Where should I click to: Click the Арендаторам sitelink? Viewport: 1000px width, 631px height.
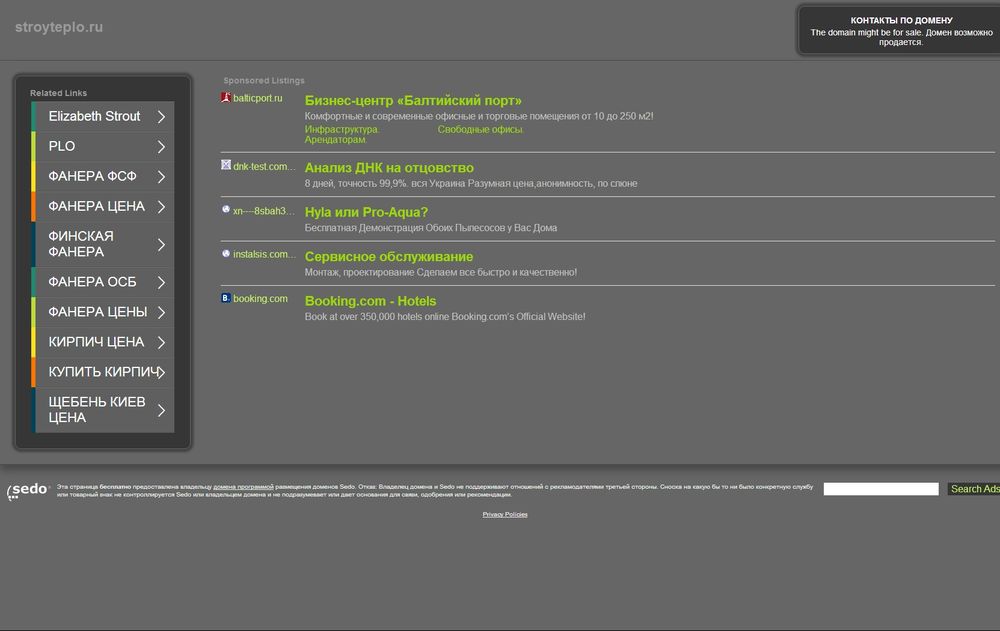click(335, 140)
